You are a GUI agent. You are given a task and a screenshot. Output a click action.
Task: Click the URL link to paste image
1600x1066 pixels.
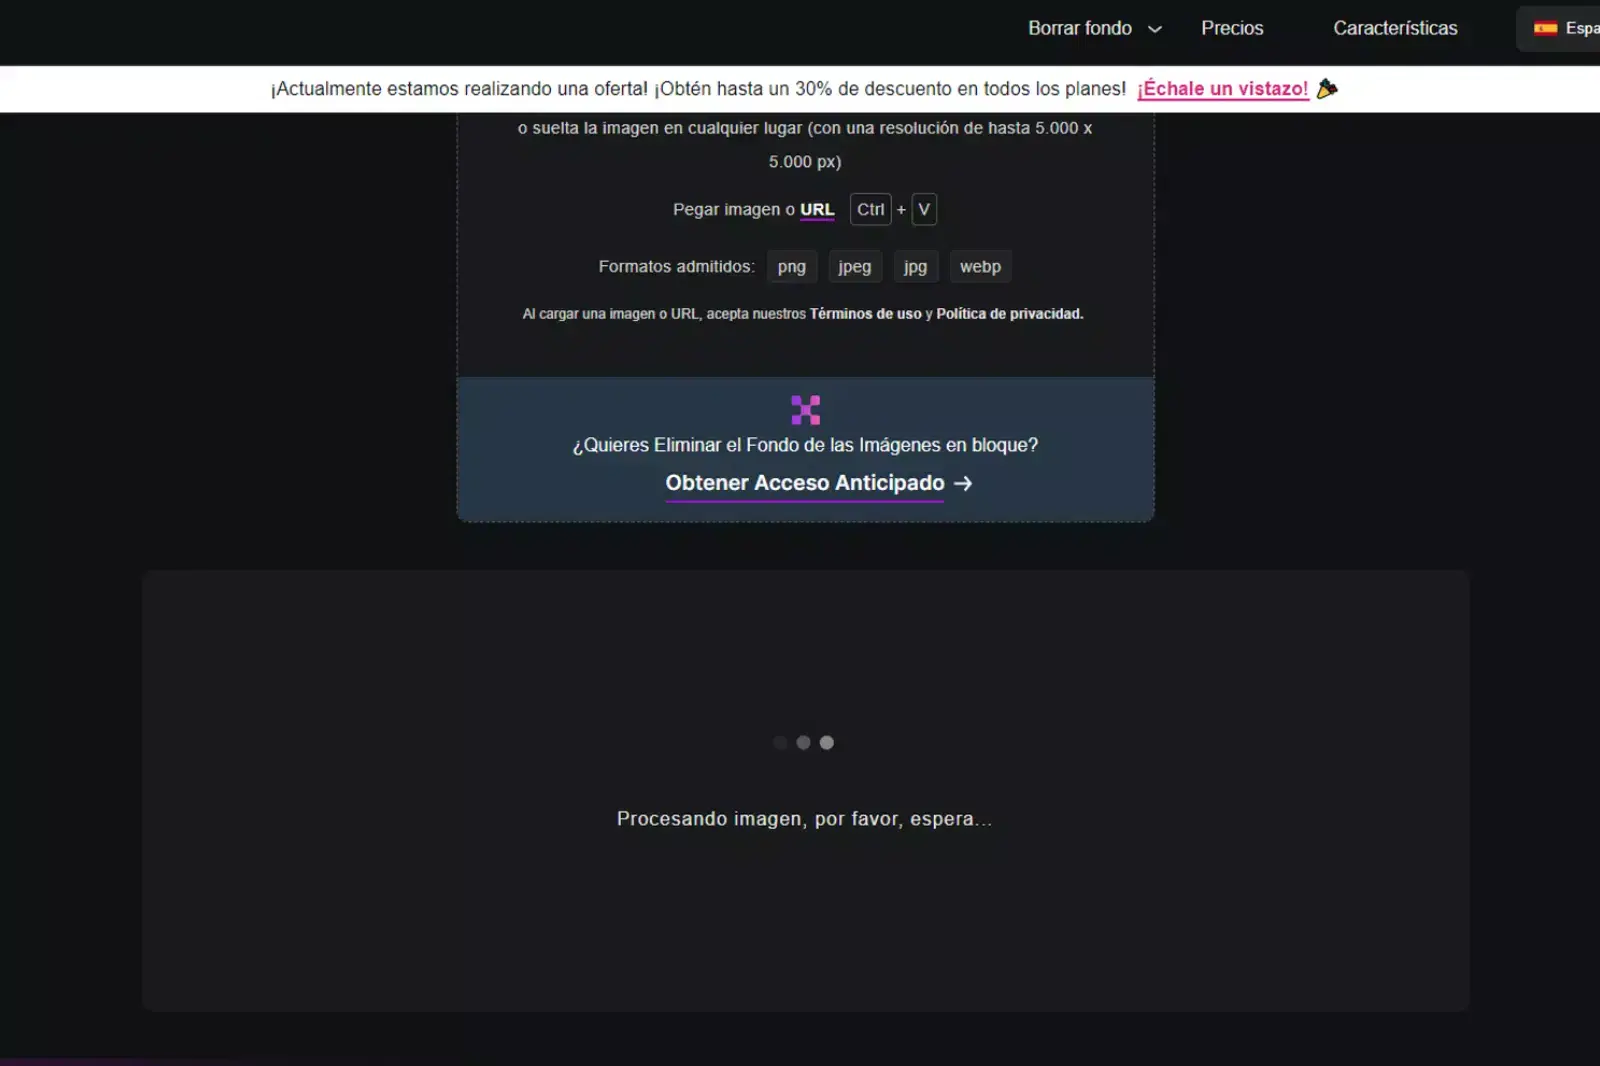coord(816,210)
